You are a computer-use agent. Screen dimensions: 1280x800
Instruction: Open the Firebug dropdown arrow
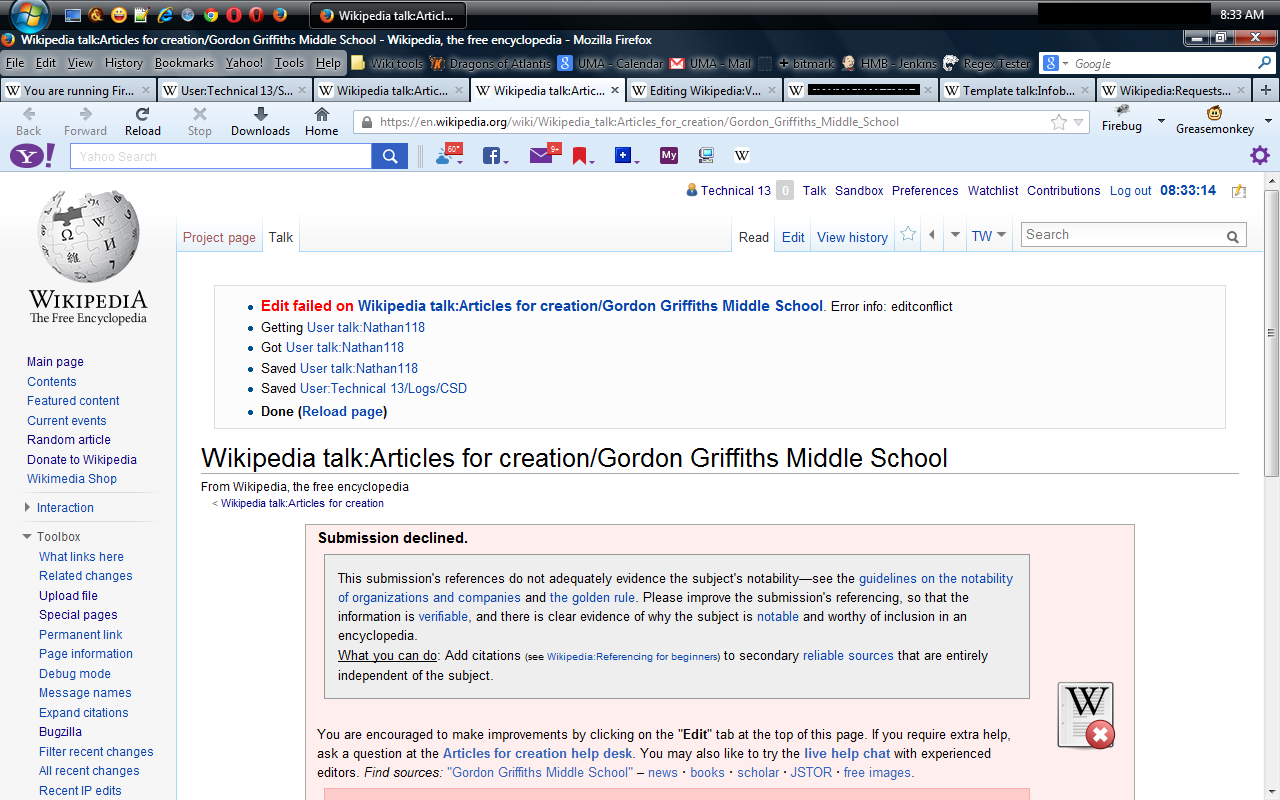[x=1161, y=121]
